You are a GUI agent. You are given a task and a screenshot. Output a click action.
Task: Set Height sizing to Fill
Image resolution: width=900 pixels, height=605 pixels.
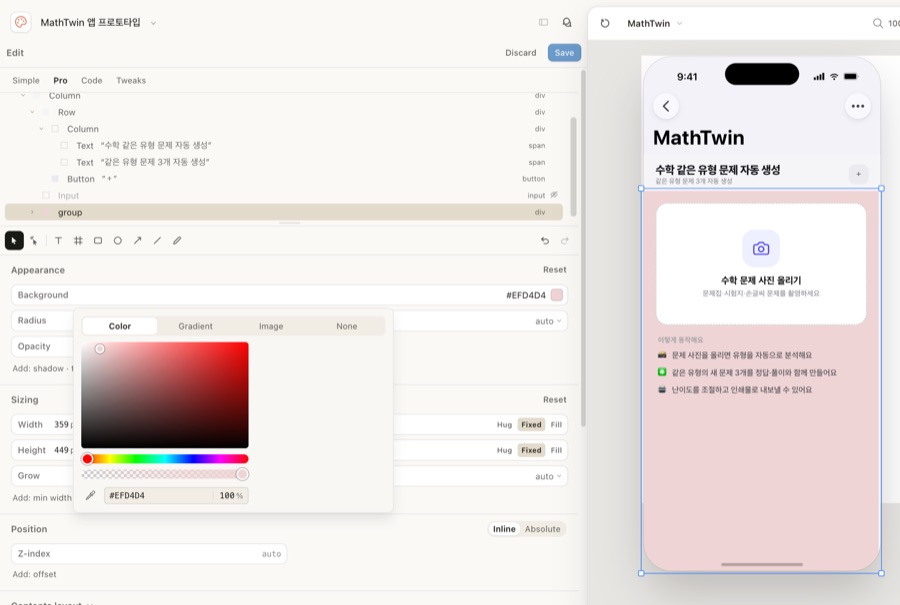(556, 450)
